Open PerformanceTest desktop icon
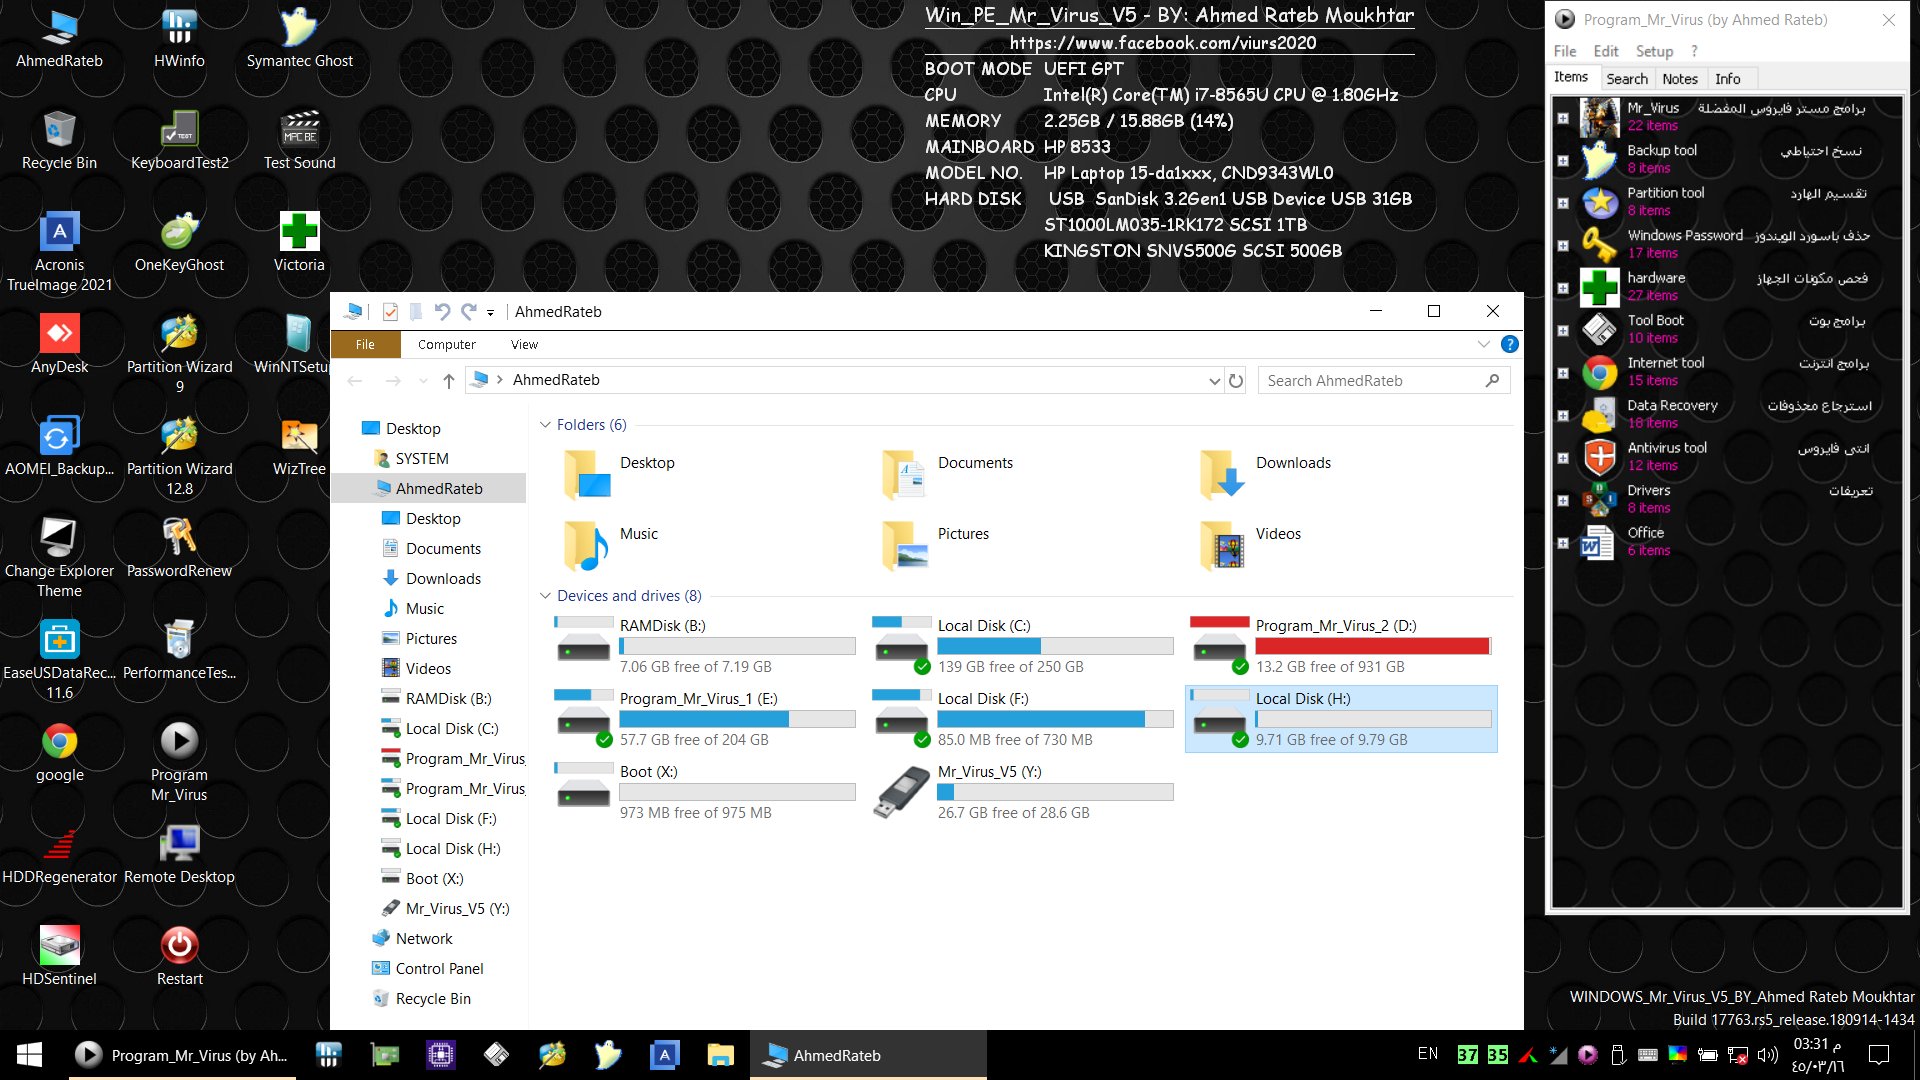1920x1080 pixels. click(x=179, y=651)
